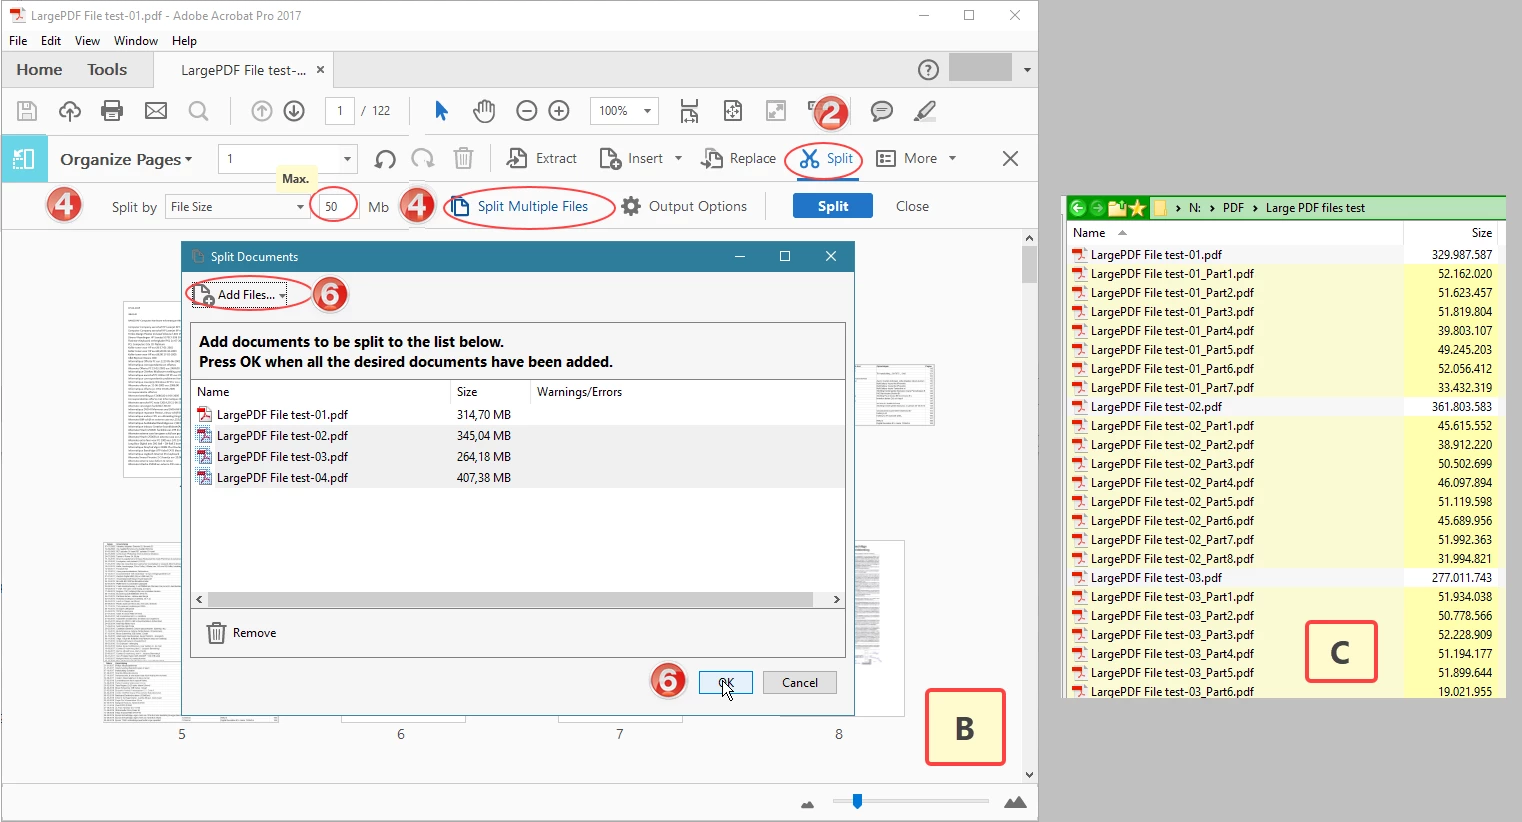The height and width of the screenshot is (822, 1522).
Task: Select LargePDF File test-01.pdf in dialog list
Action: tap(518, 415)
